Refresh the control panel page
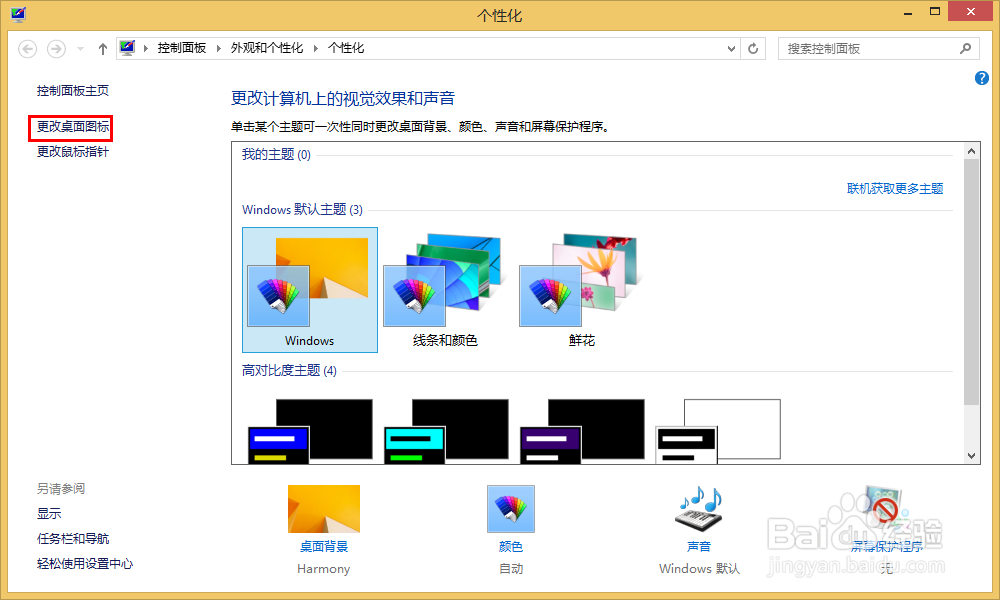Viewport: 1000px width, 600px height. [x=753, y=48]
